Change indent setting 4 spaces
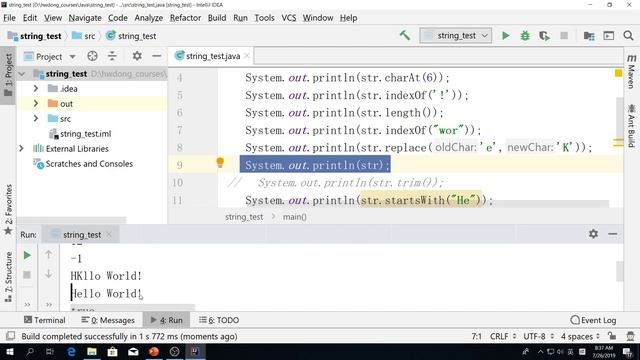This screenshot has width=640, height=360. (580, 336)
